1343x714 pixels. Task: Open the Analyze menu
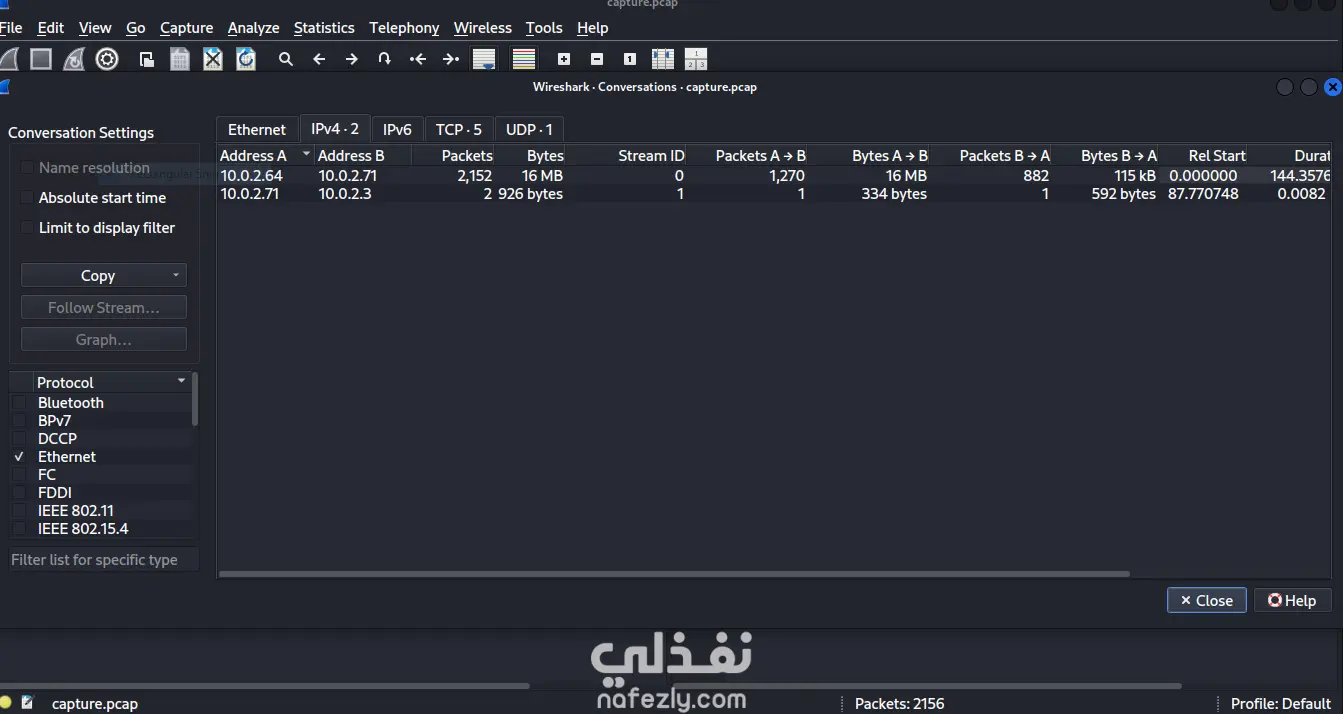click(253, 28)
